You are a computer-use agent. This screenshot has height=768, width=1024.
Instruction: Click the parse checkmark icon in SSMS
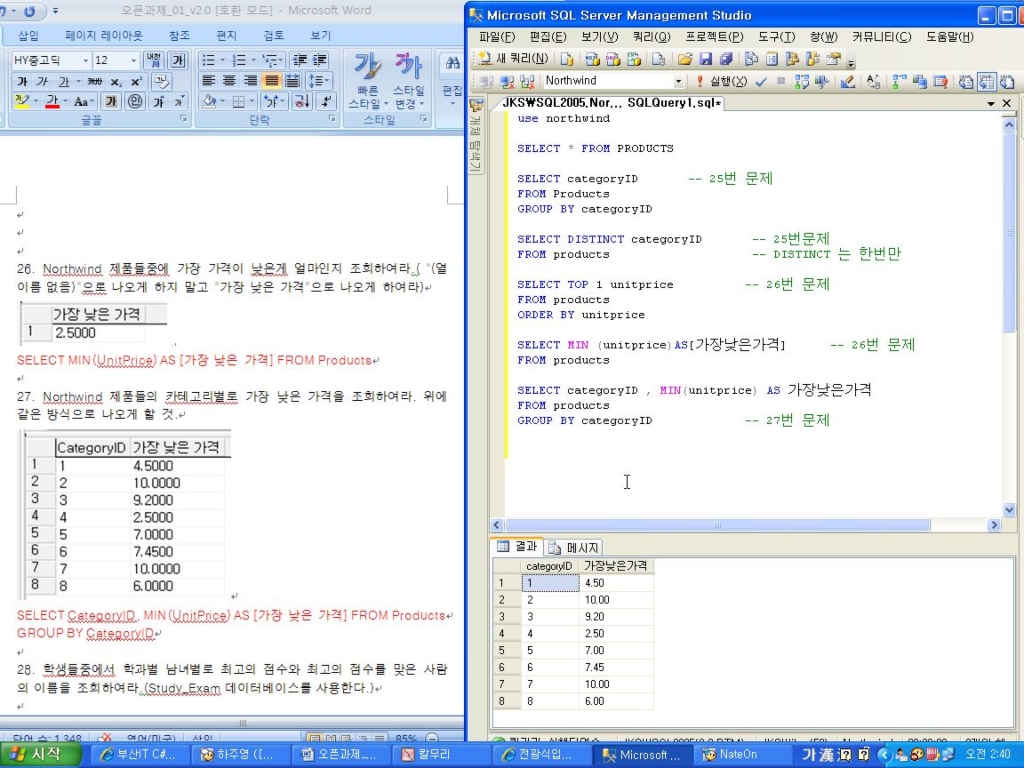pos(761,82)
